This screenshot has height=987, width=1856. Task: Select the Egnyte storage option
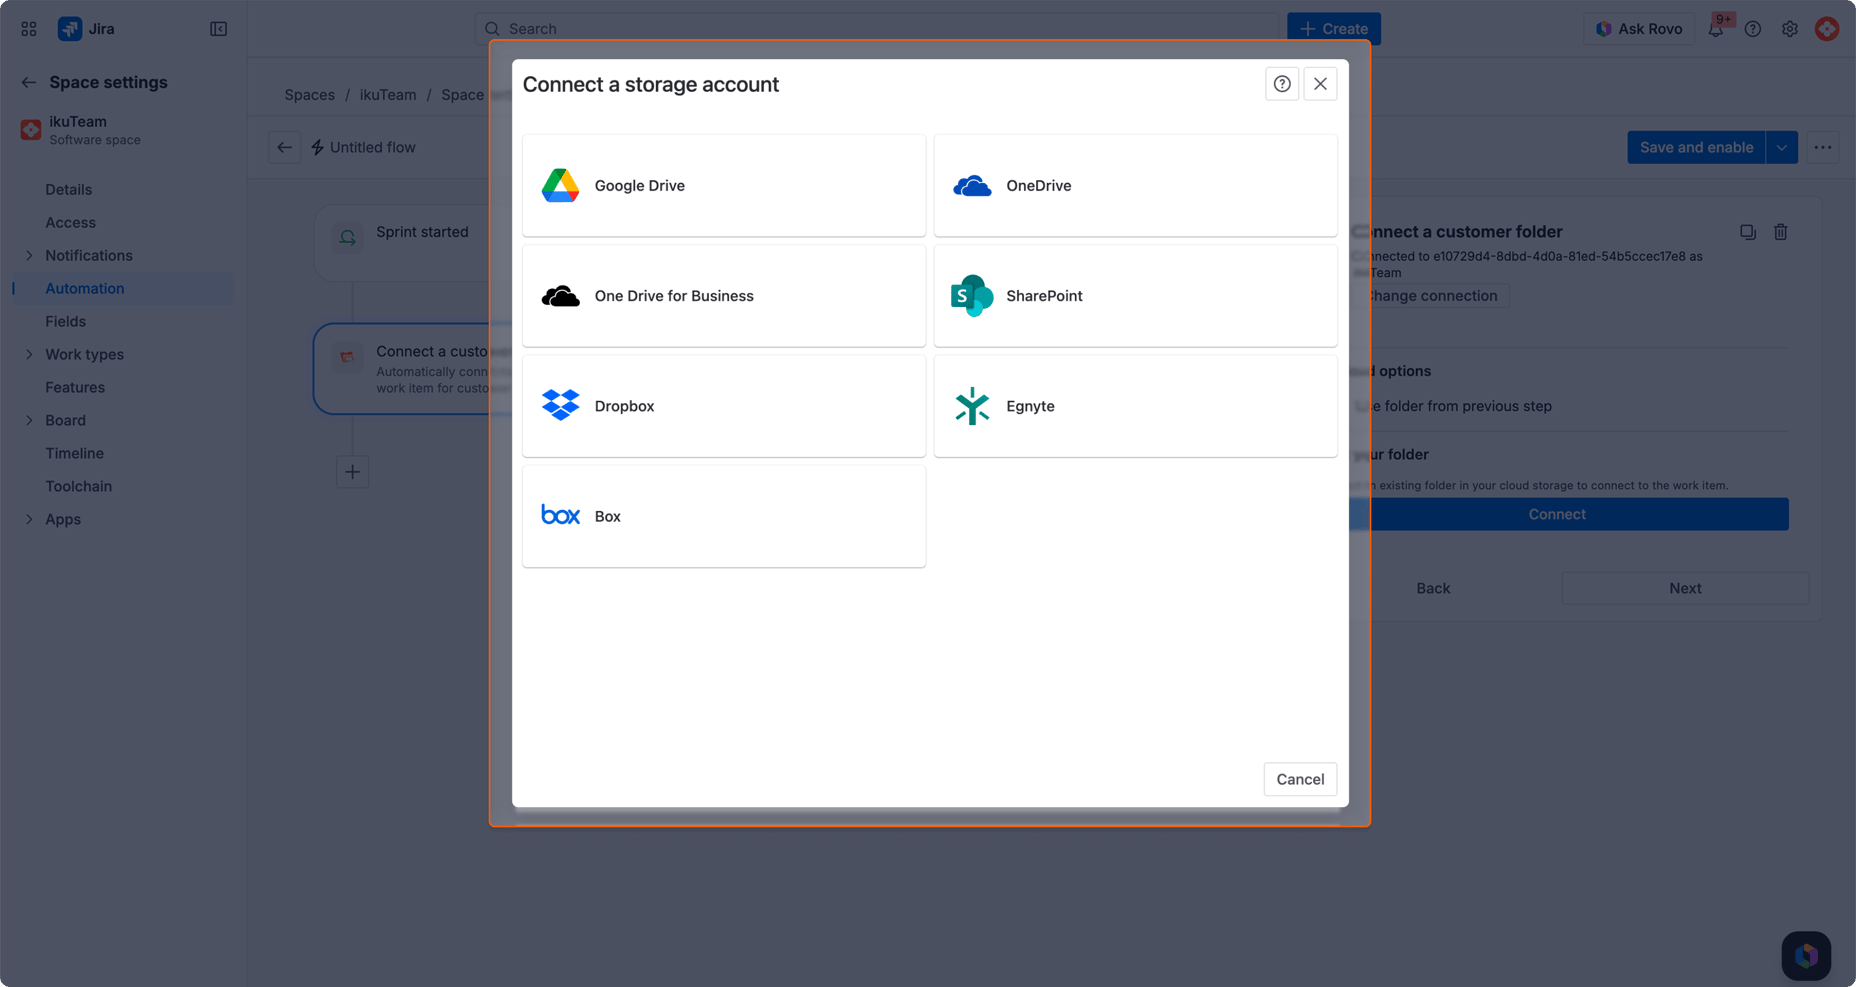point(1136,406)
